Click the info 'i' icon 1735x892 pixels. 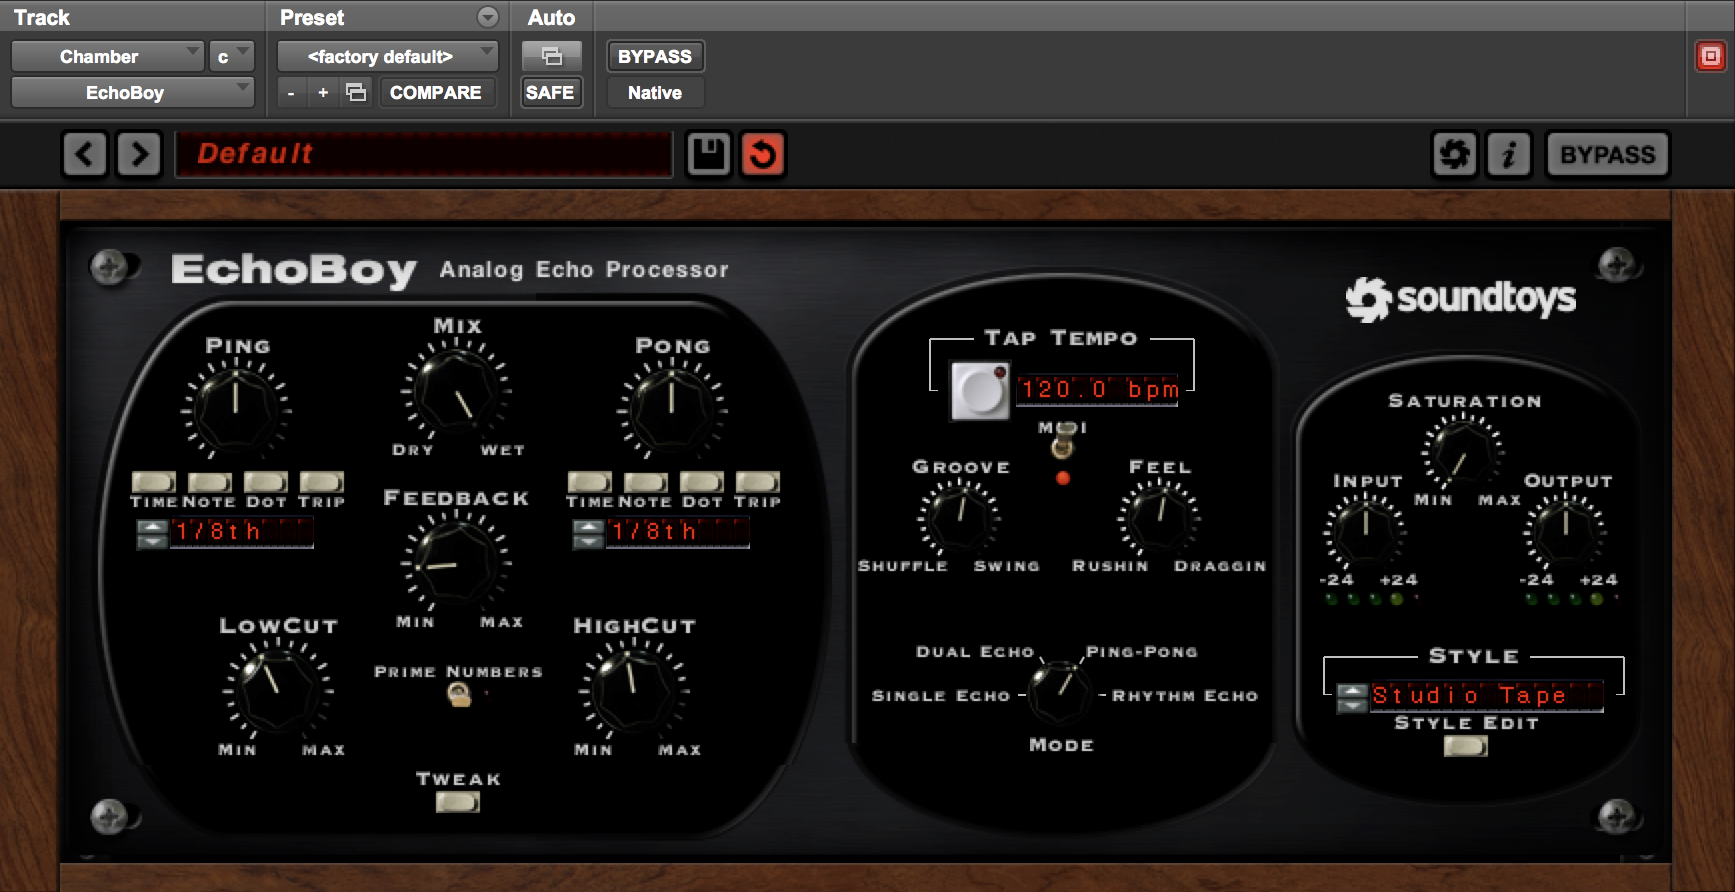(1509, 155)
